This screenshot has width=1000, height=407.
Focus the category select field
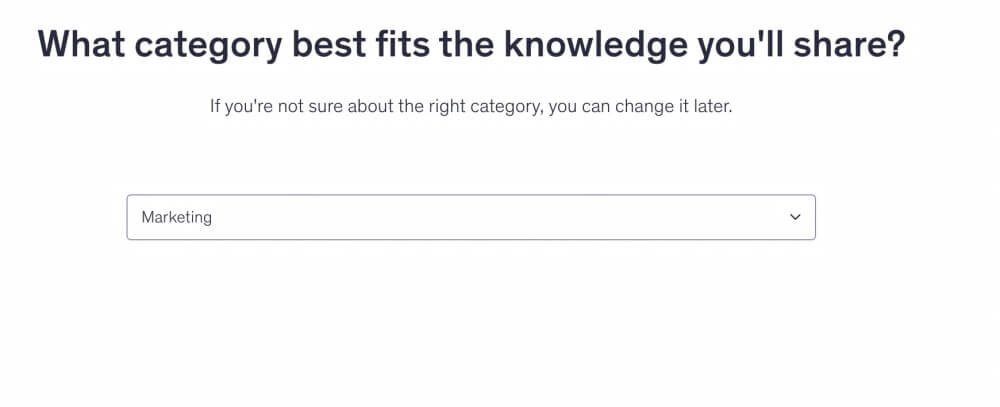tap(470, 217)
